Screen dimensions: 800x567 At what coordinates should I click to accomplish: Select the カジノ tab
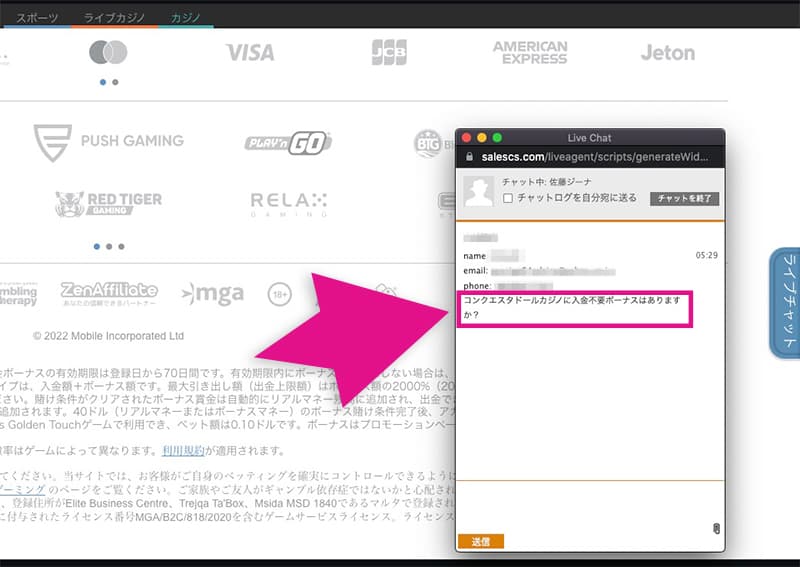tap(186, 17)
